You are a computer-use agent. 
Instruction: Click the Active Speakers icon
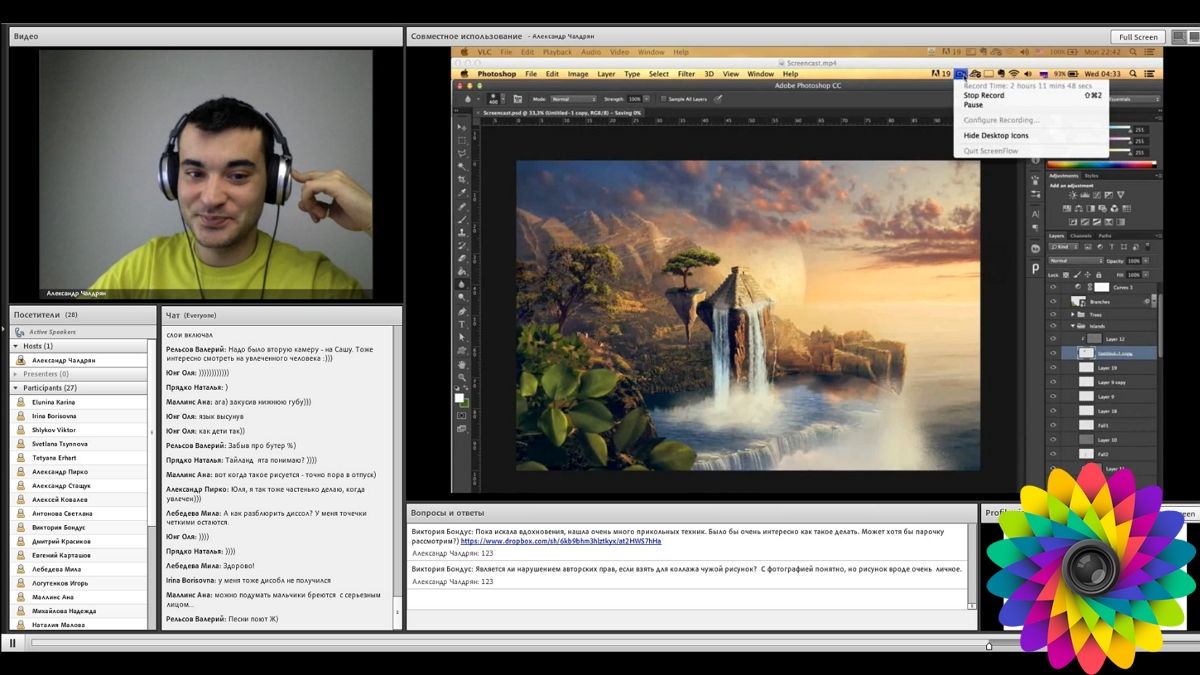pos(21,332)
